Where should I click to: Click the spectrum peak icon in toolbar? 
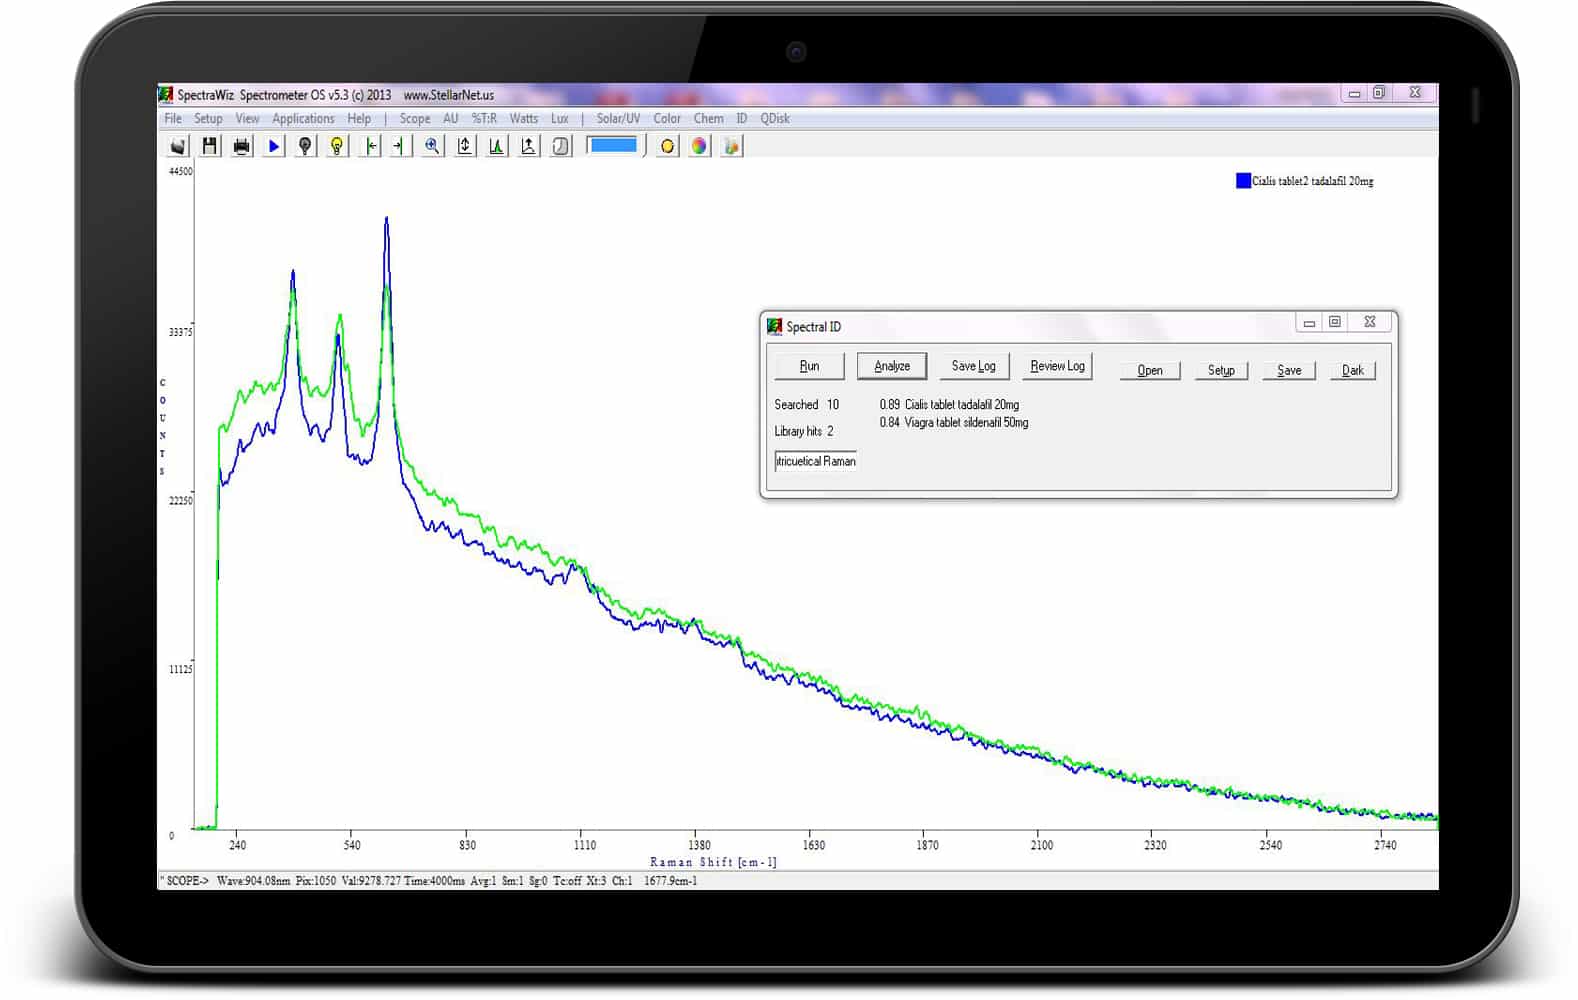click(x=497, y=146)
